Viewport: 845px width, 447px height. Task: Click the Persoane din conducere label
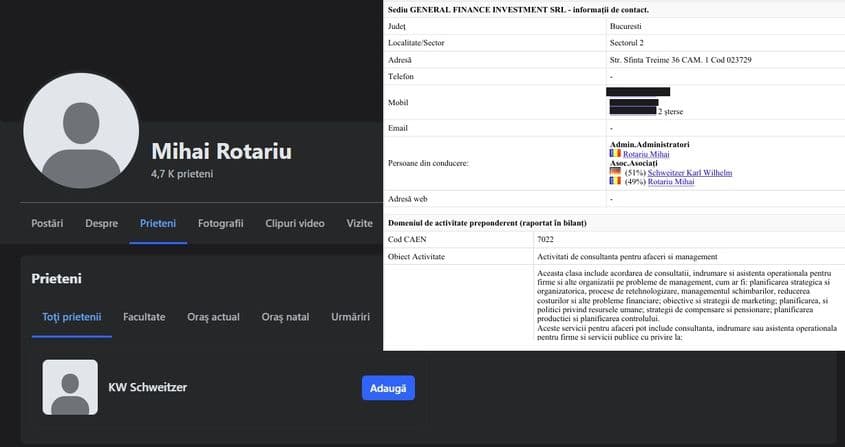428,163
